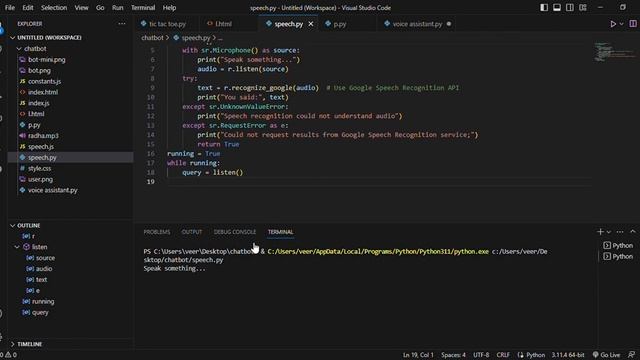Open run options dropdown beside play button
This screenshot has height=360, width=640.
[622, 24]
